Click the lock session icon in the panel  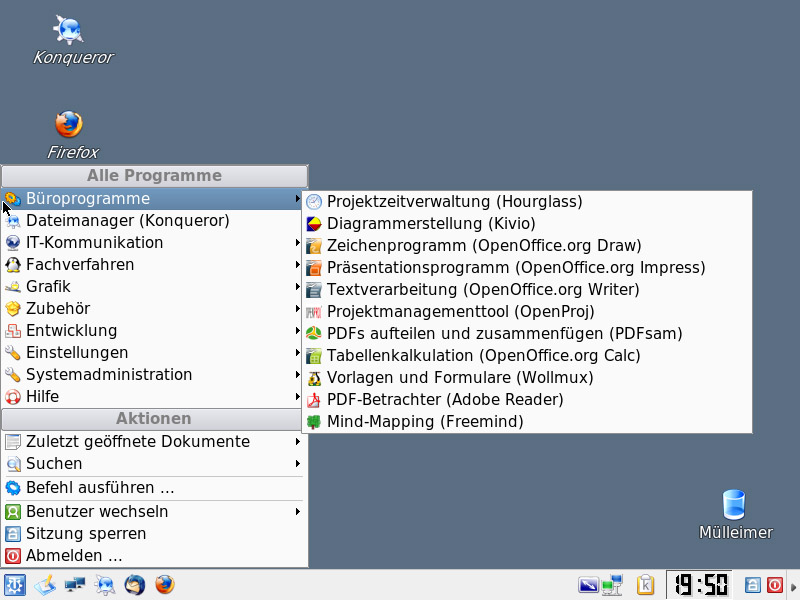point(753,585)
